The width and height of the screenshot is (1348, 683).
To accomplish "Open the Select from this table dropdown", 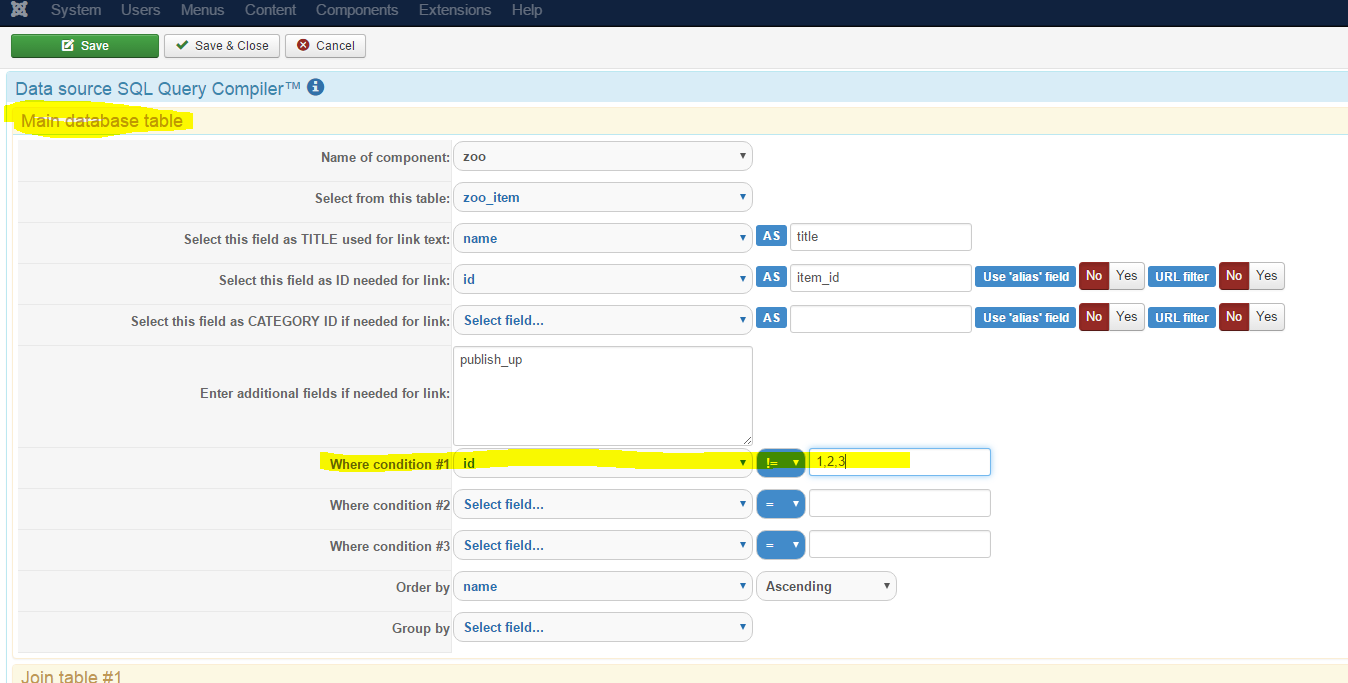I will point(602,198).
